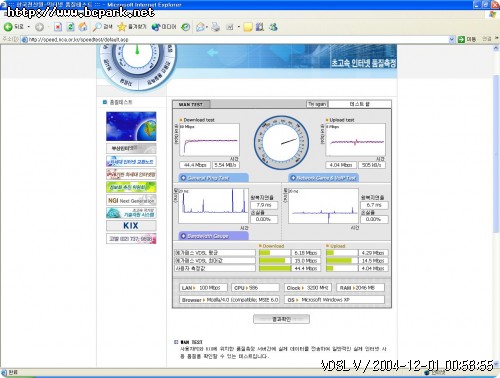This screenshot has width=500, height=378.
Task: Click the green Back arrow icon
Action: (x=8, y=27)
